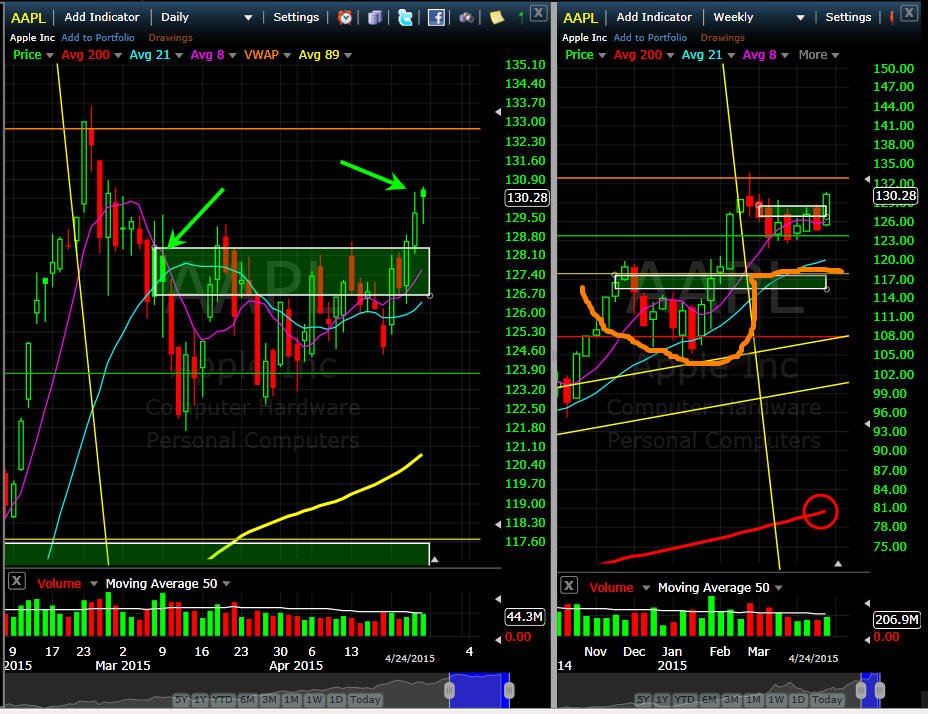Take a chart snapshot with camera icon
Image resolution: width=928 pixels, height=714 pixels.
coord(466,18)
